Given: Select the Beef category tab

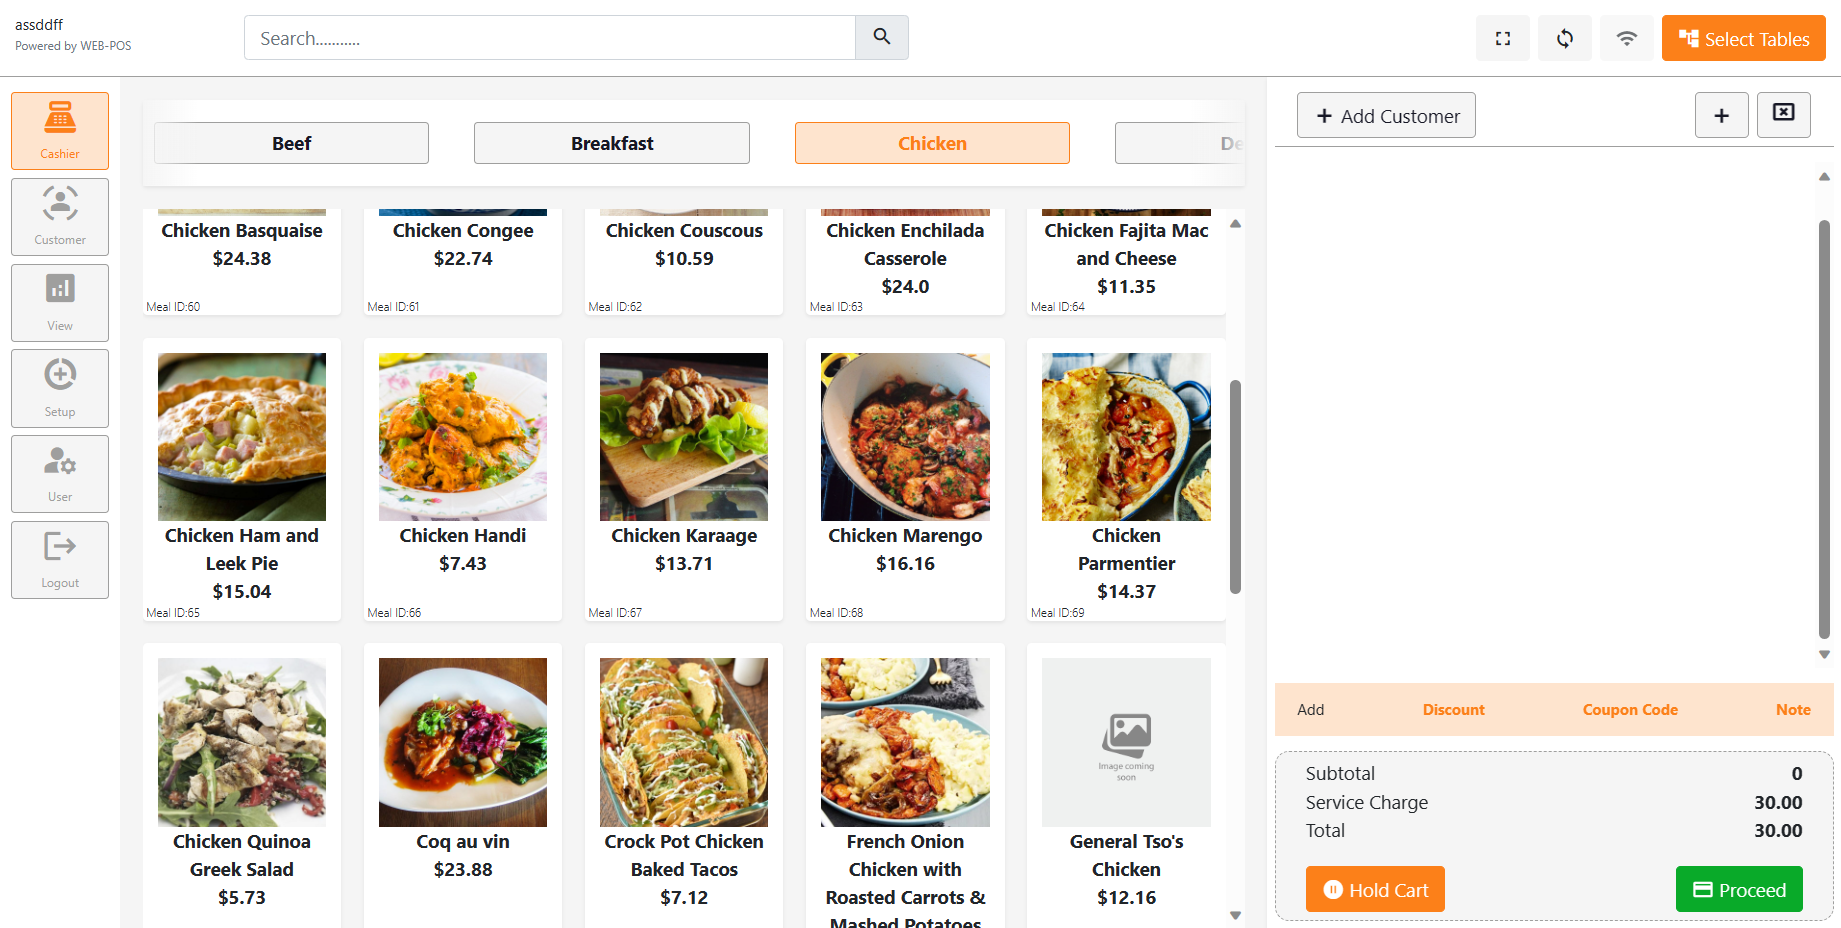Looking at the screenshot, I should coord(291,143).
